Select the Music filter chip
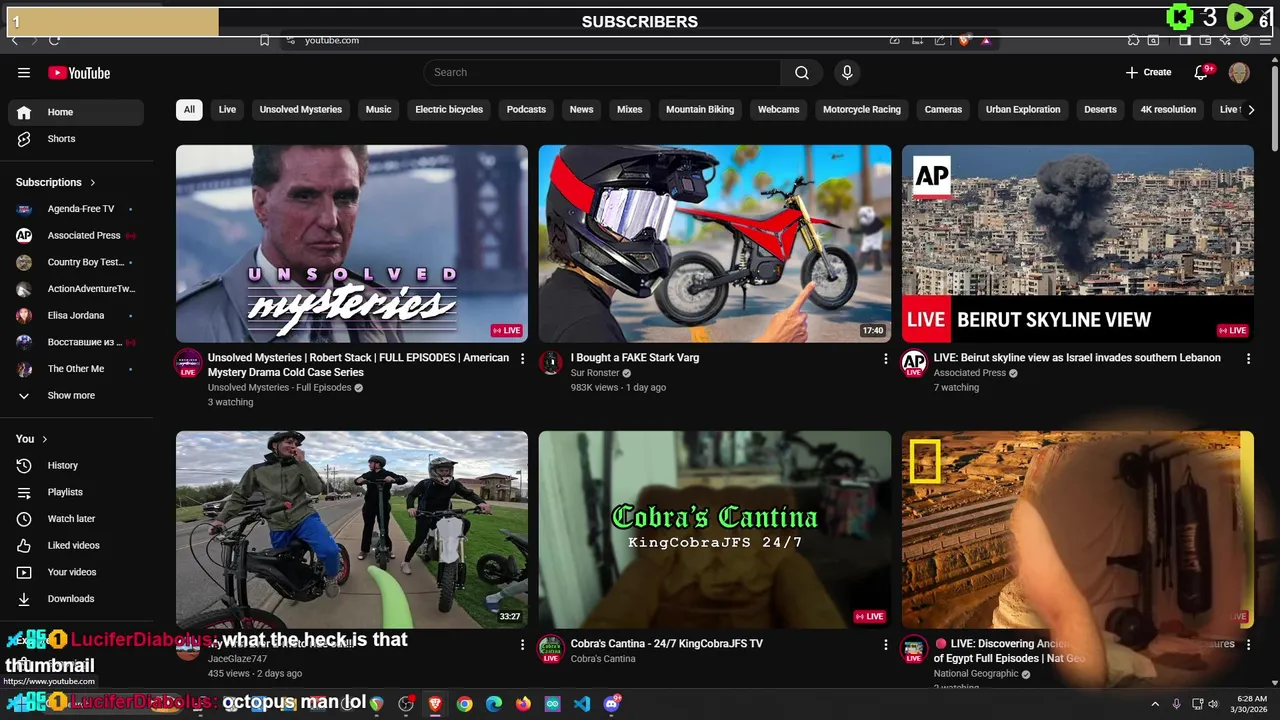1280x720 pixels. pos(378,110)
